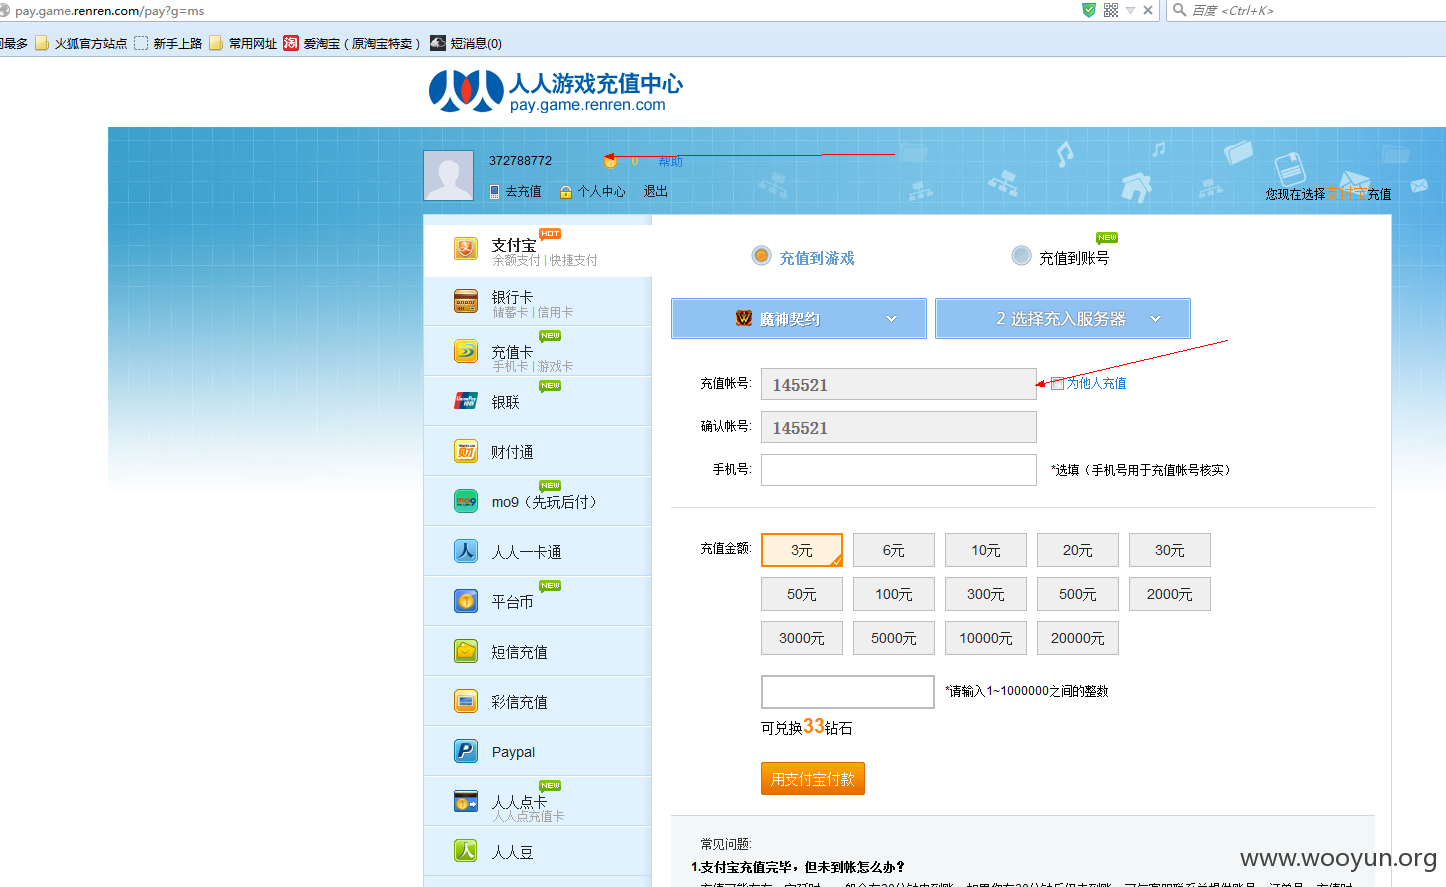Click the bank card (银行卡) icon

(x=466, y=301)
